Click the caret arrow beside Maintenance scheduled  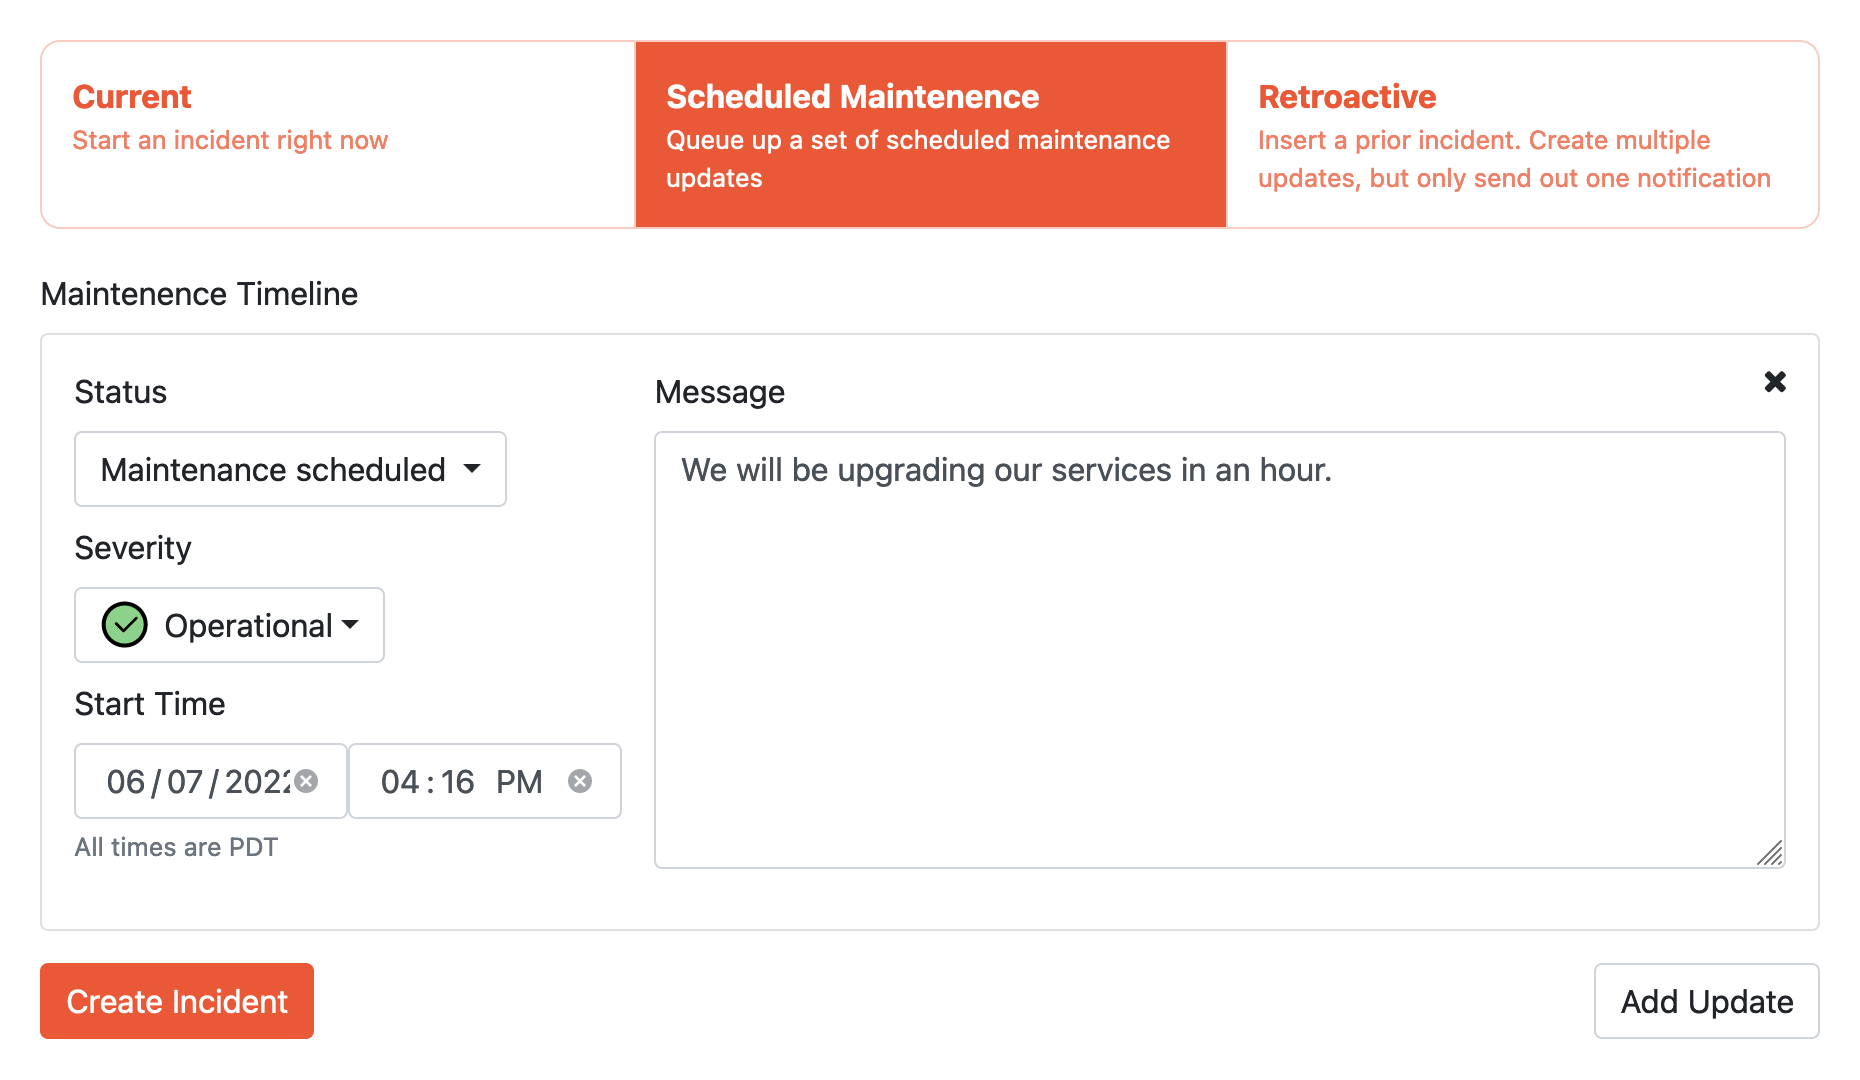472,469
